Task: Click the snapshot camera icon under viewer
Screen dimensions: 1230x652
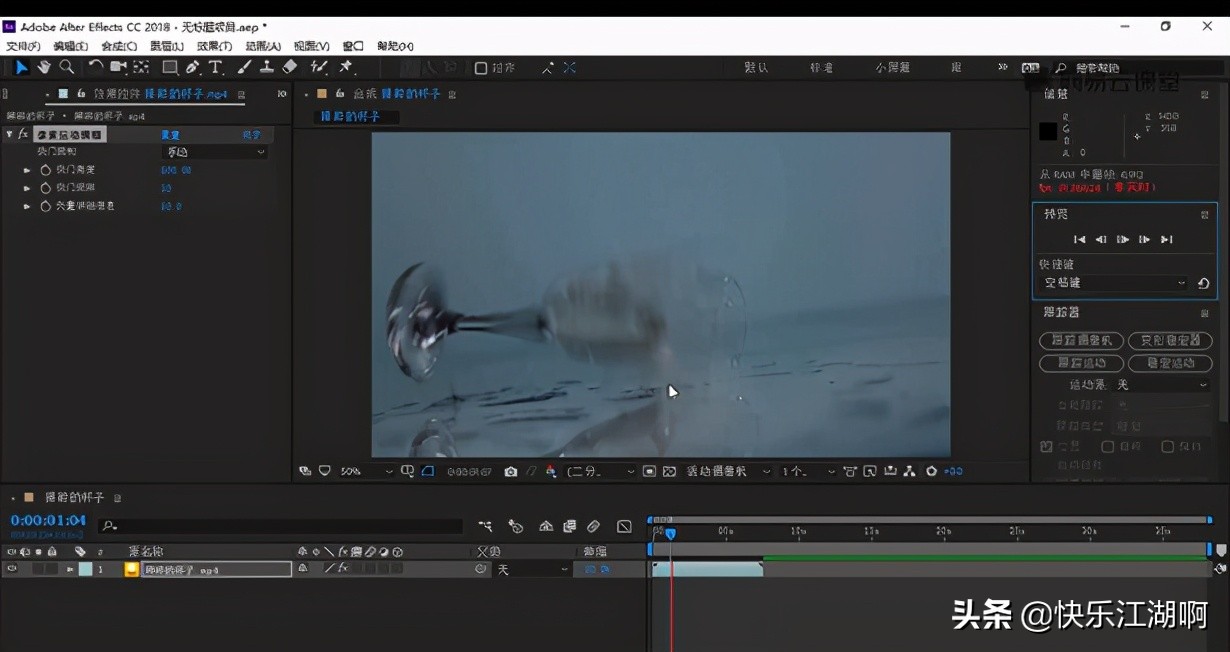Action: [x=511, y=471]
